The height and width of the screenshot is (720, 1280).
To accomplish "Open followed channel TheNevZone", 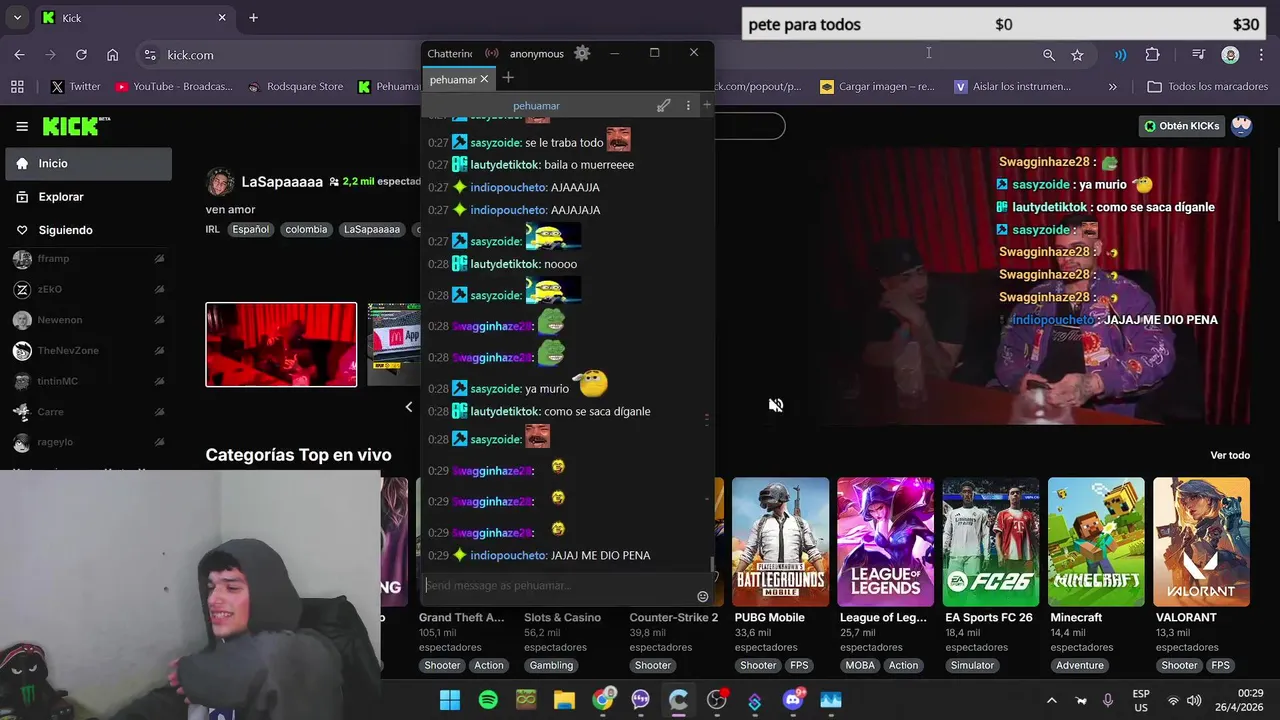I will pyautogui.click(x=89, y=351).
